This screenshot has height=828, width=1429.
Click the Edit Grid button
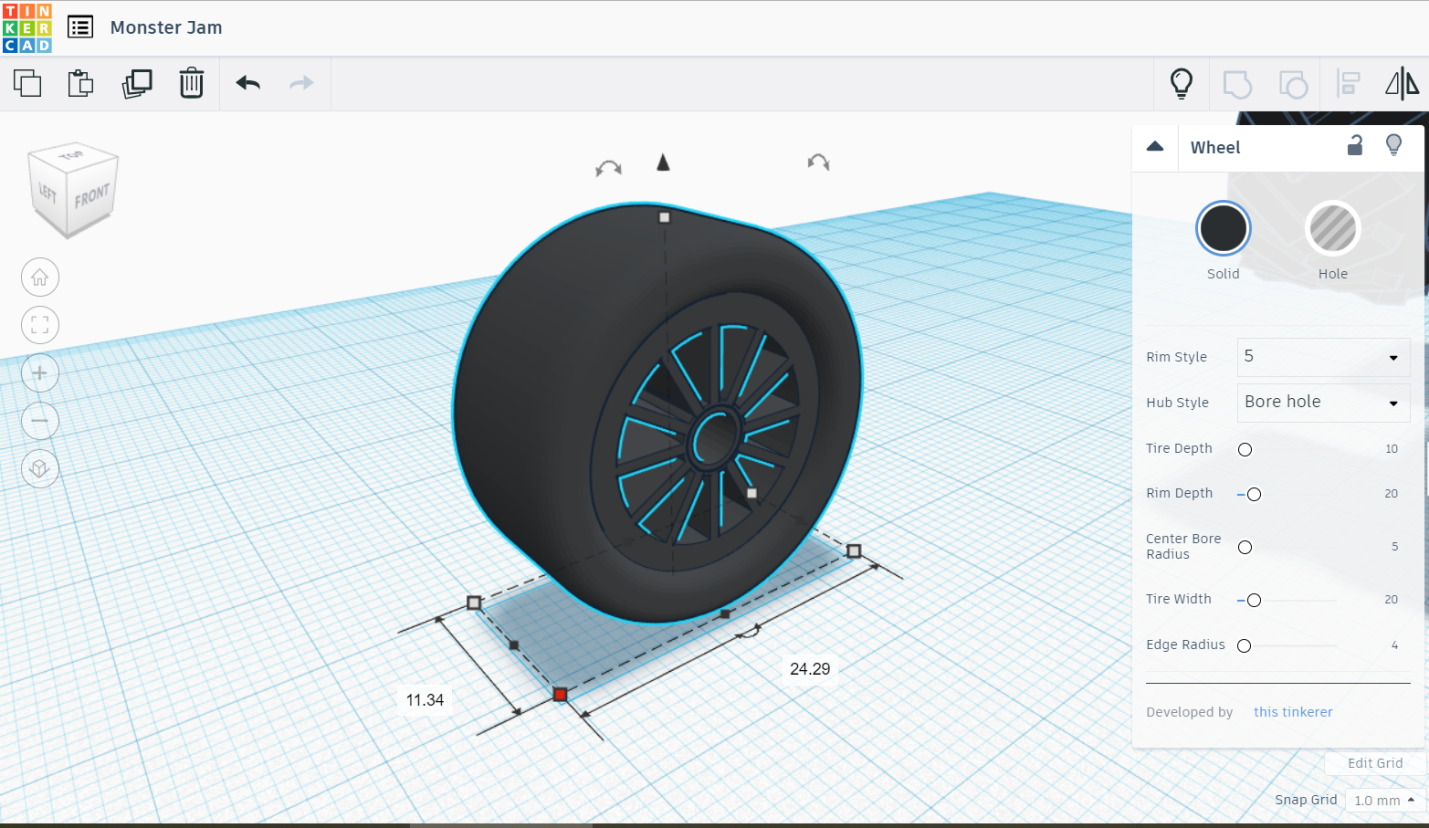tap(1375, 763)
